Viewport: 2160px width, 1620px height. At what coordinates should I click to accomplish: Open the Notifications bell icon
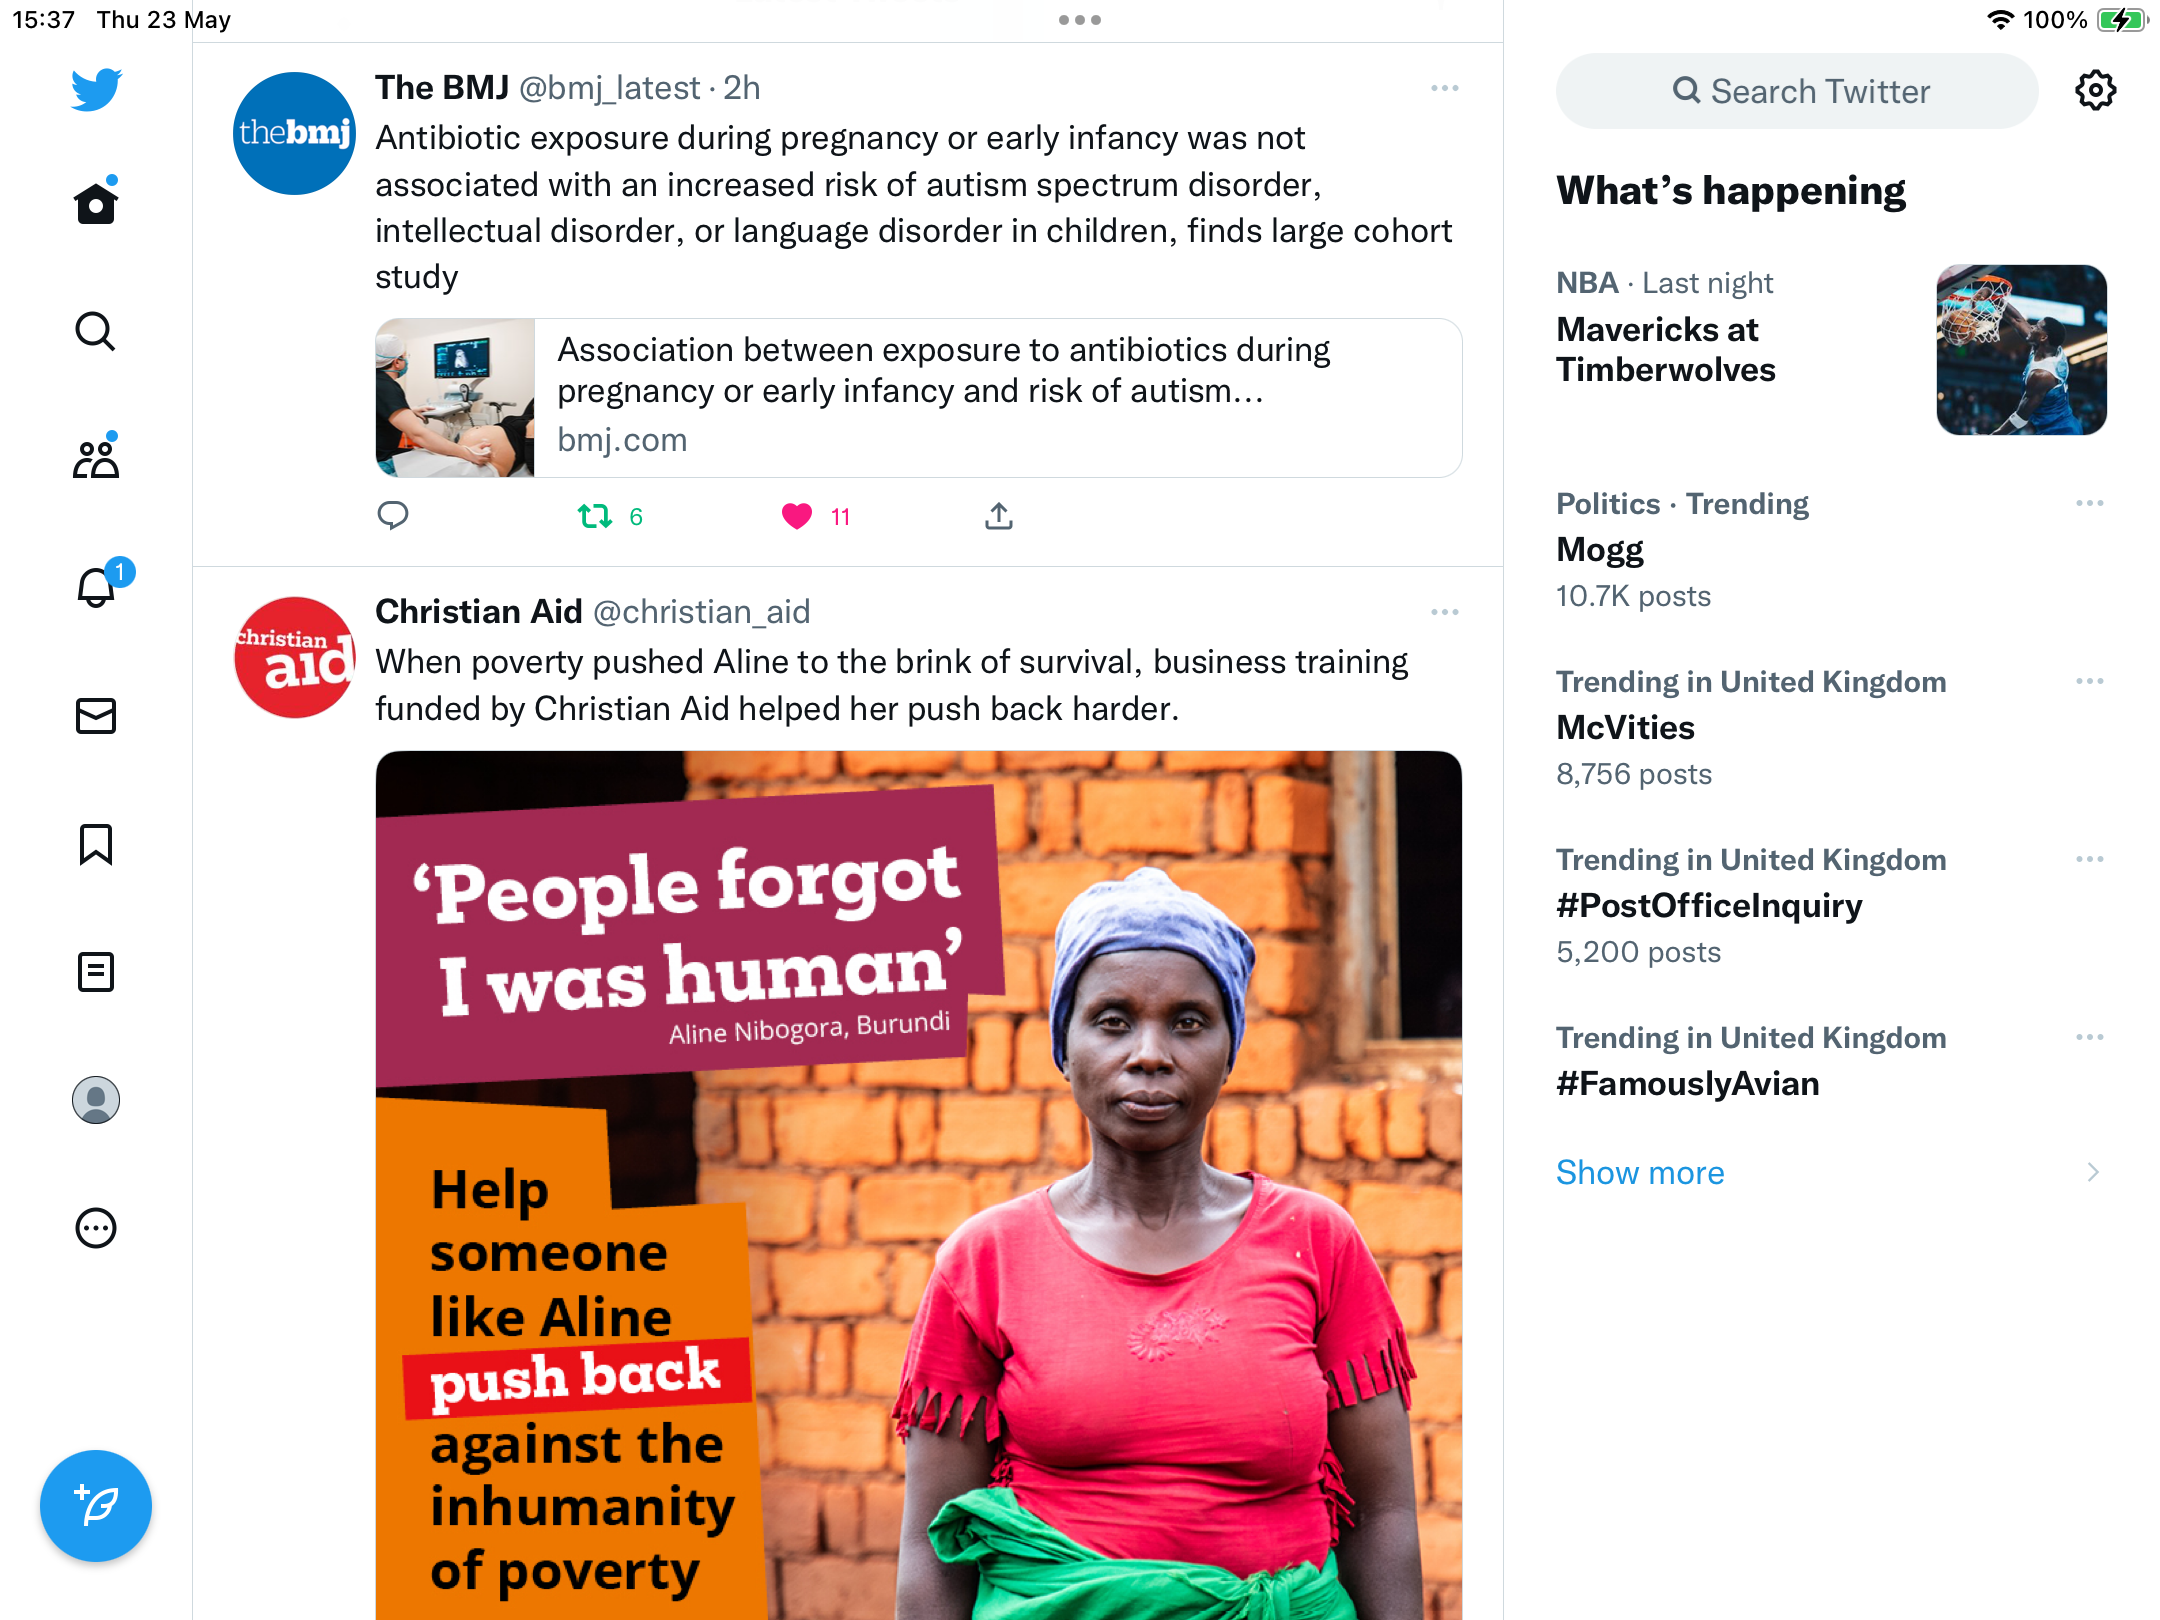pos(98,586)
